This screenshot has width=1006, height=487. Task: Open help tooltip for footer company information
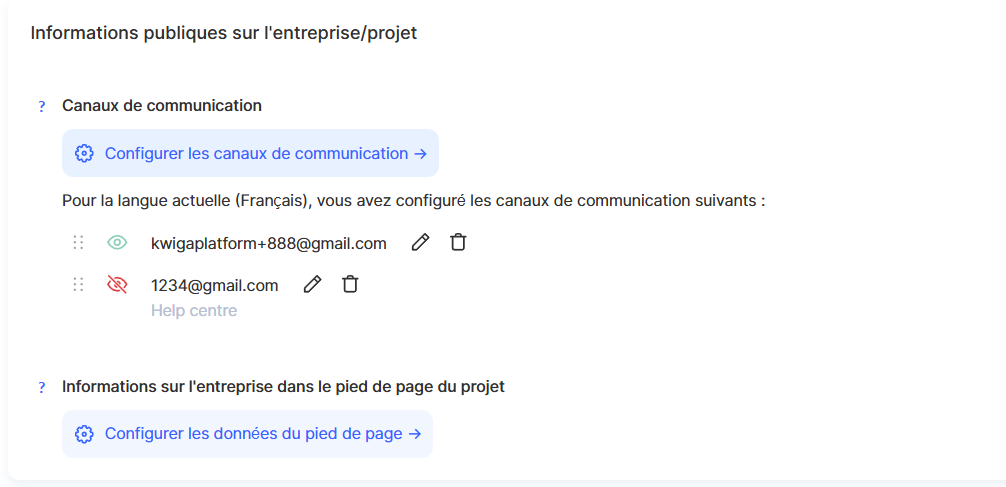click(42, 387)
